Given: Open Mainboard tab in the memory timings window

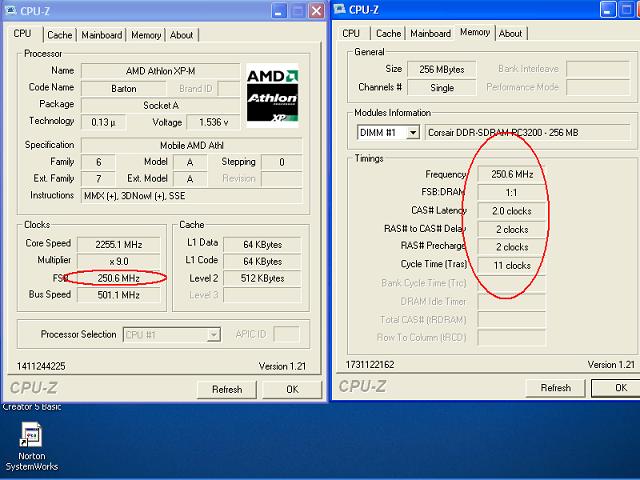Looking at the screenshot, I should pyautogui.click(x=430, y=34).
